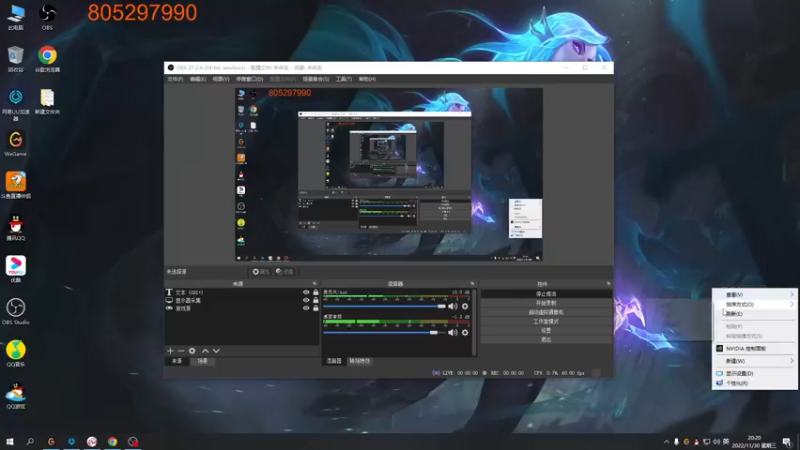
Task: Open the 帮助(H) menu in OBS
Action: pyautogui.click(x=367, y=79)
